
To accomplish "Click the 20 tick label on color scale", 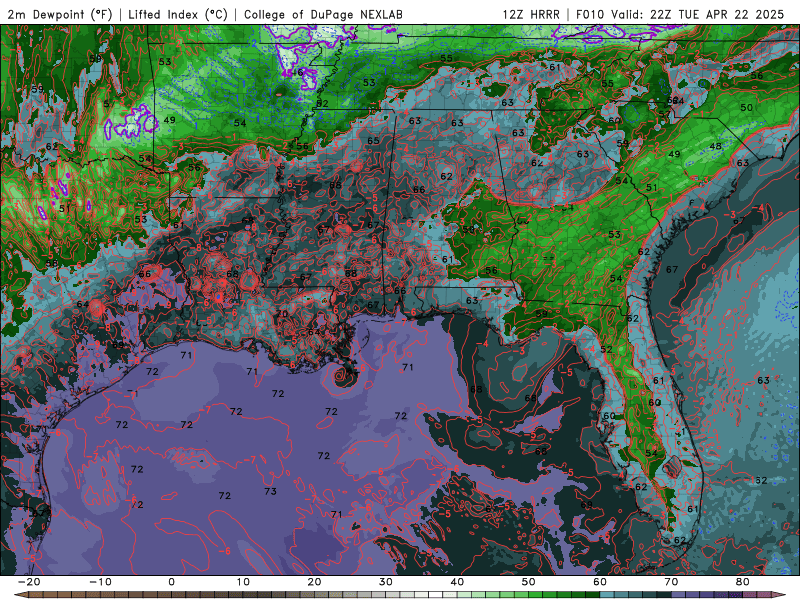I will click(x=314, y=582).
